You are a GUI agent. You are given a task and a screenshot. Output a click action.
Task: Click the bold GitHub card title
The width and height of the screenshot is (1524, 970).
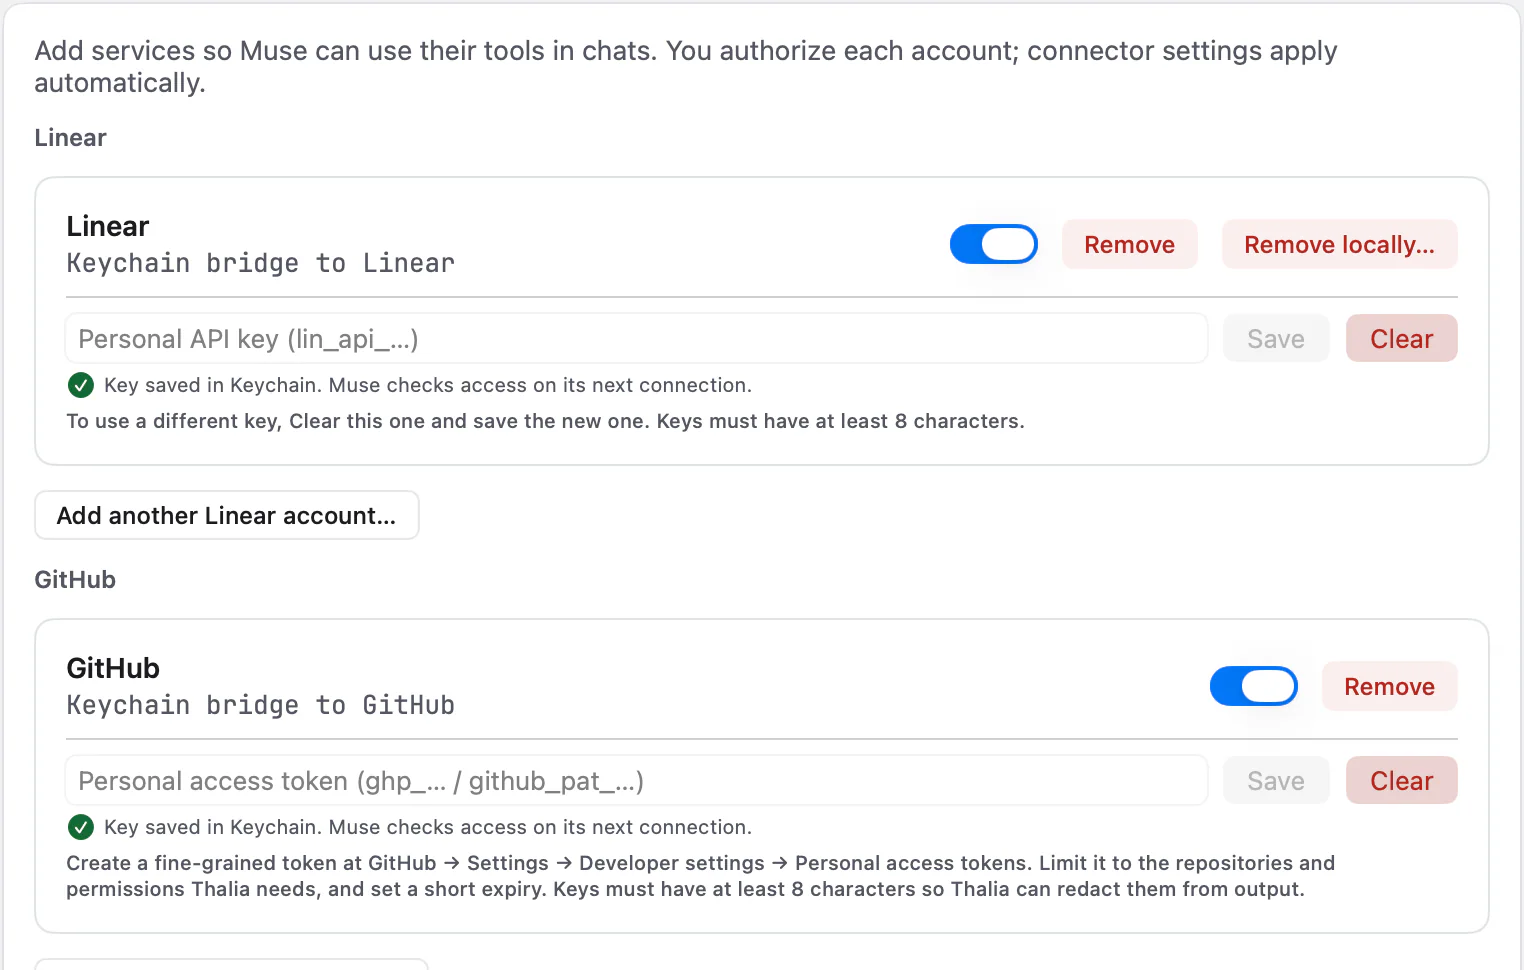pyautogui.click(x=113, y=668)
